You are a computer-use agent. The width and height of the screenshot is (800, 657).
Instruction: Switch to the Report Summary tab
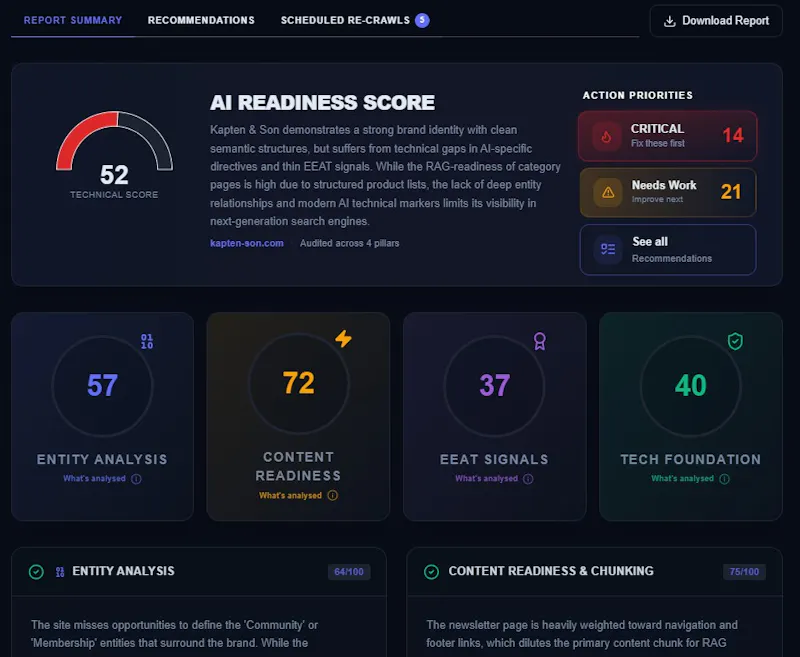(73, 20)
